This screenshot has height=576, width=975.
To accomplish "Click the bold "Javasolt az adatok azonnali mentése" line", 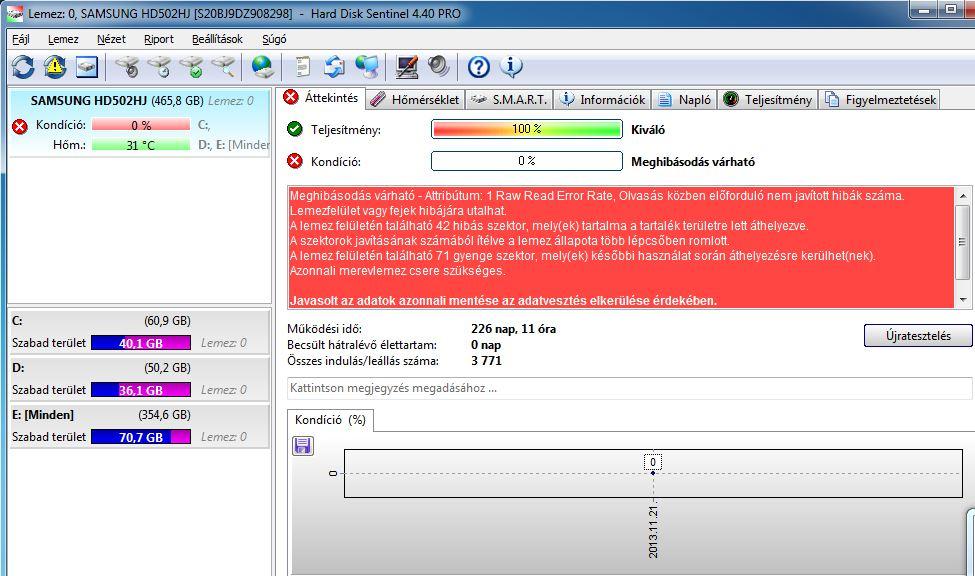I will click(x=504, y=300).
